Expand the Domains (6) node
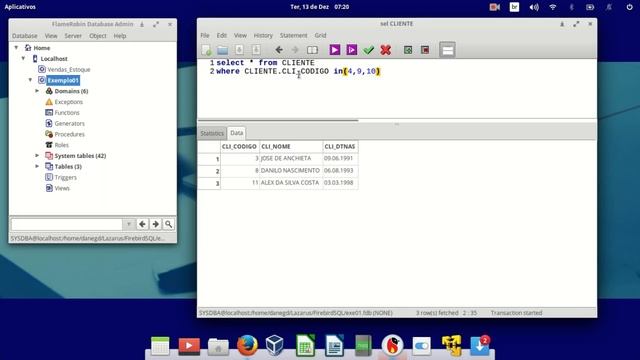Screen dimensions: 640x360 [37, 91]
